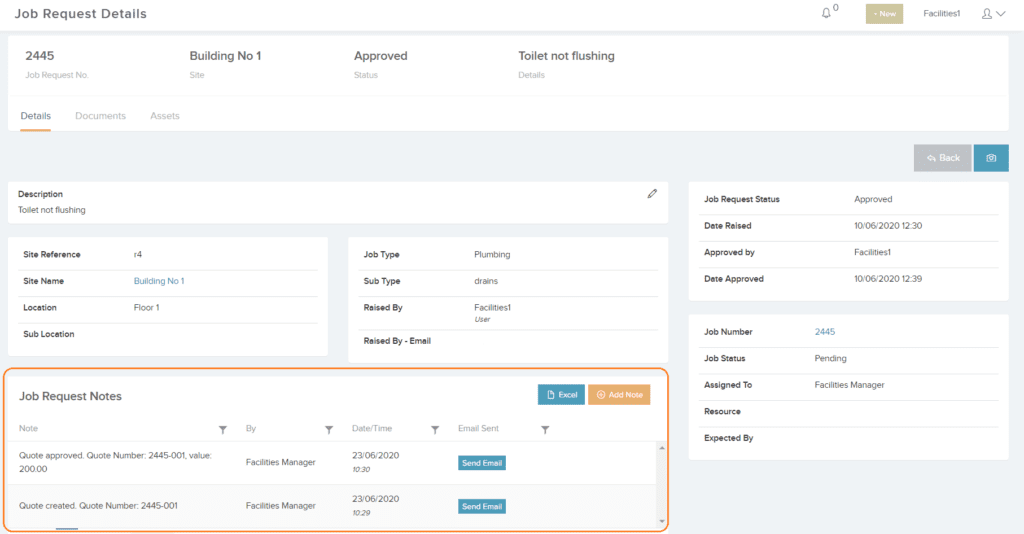Open the user profile icon menu
The image size is (1024, 534).
point(993,14)
